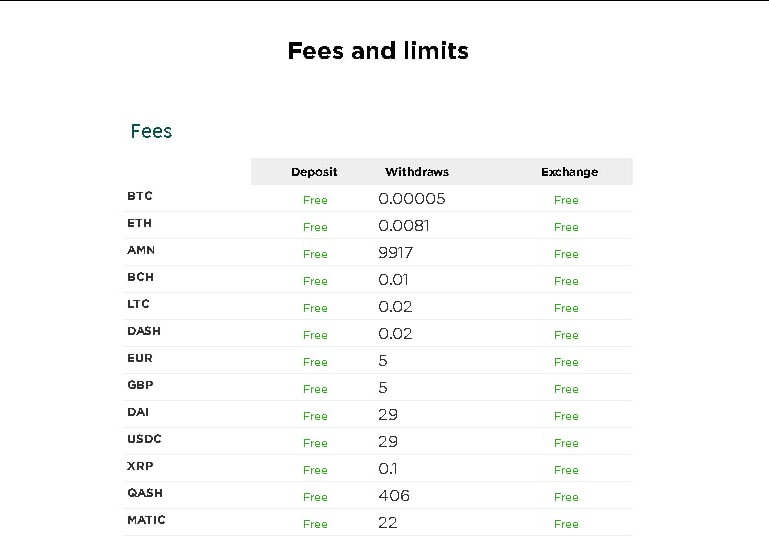Click the USDC exchange "Free" text
The image size is (769, 550).
pos(566,443)
